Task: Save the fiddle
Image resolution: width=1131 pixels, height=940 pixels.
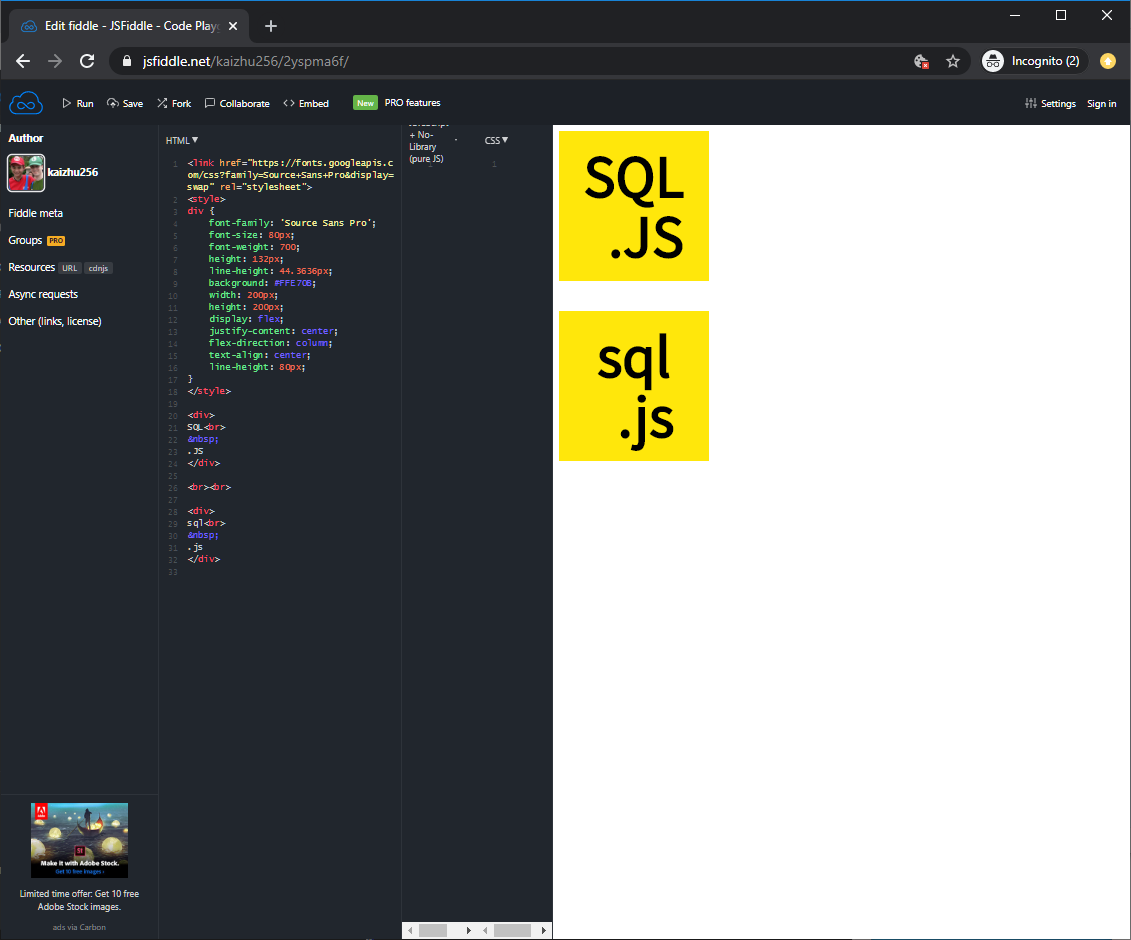Action: [125, 103]
